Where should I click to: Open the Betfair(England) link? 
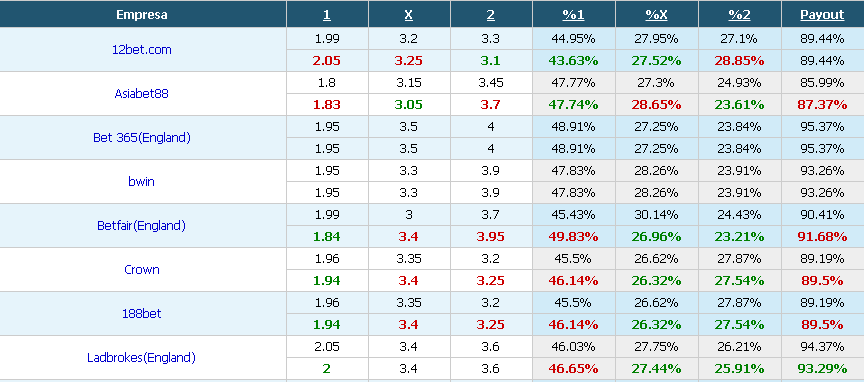coord(142,225)
